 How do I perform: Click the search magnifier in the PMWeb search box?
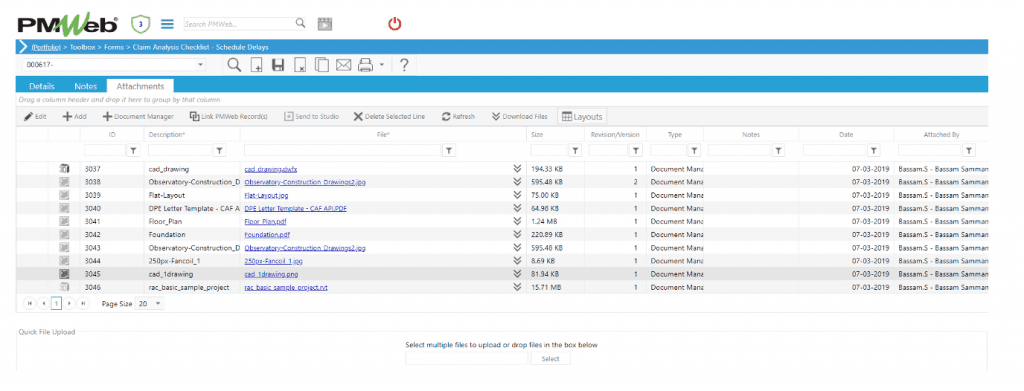click(300, 23)
